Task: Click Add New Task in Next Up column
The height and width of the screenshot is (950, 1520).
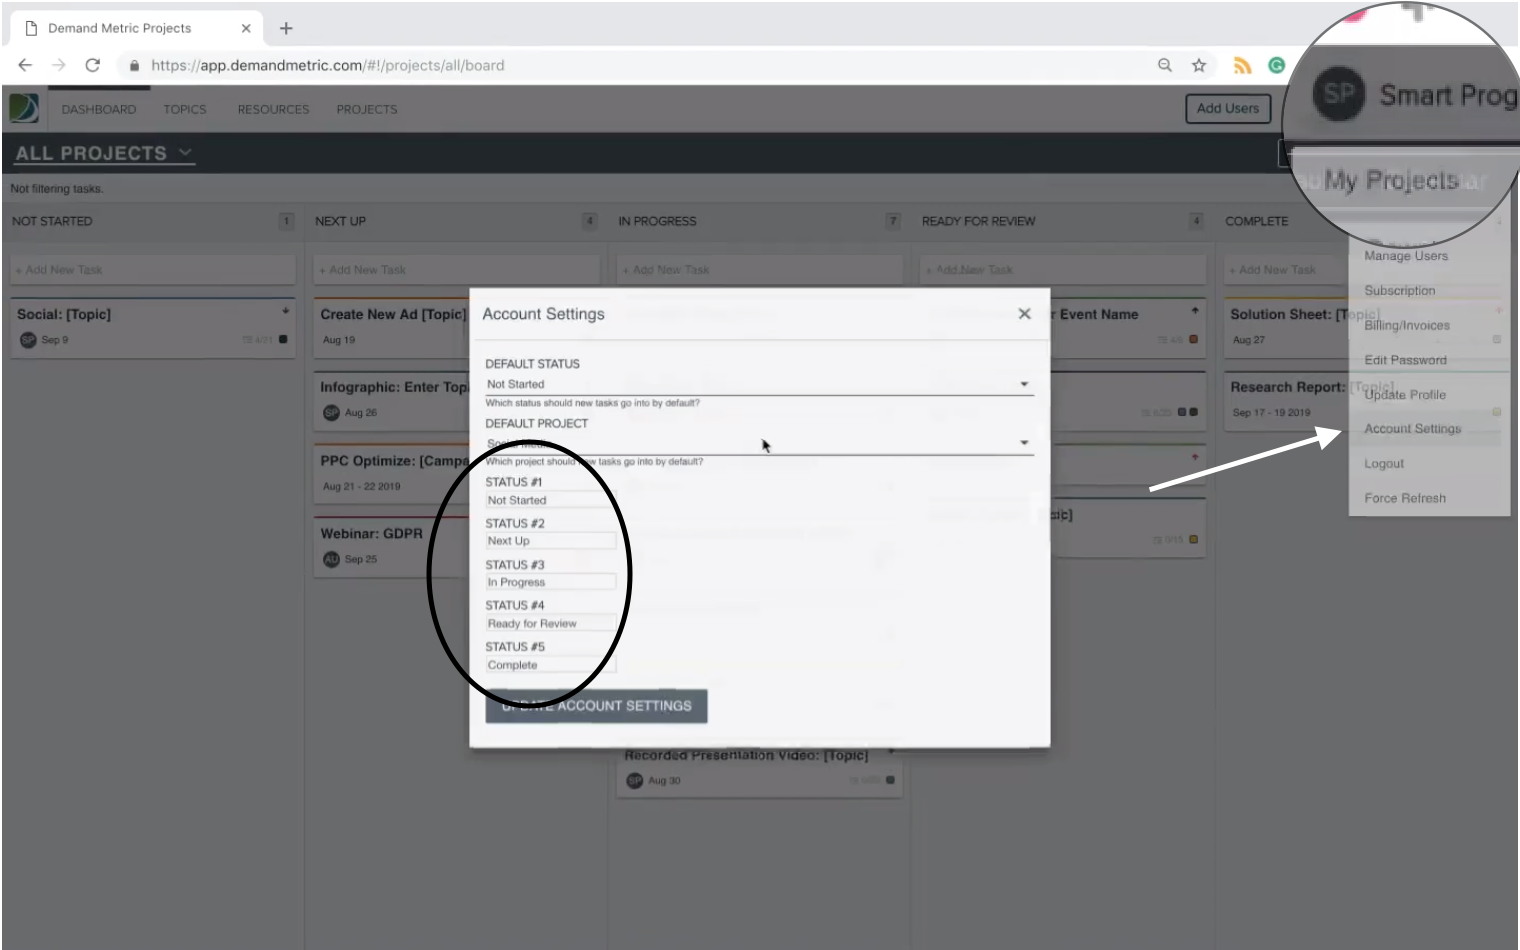Action: (x=457, y=270)
